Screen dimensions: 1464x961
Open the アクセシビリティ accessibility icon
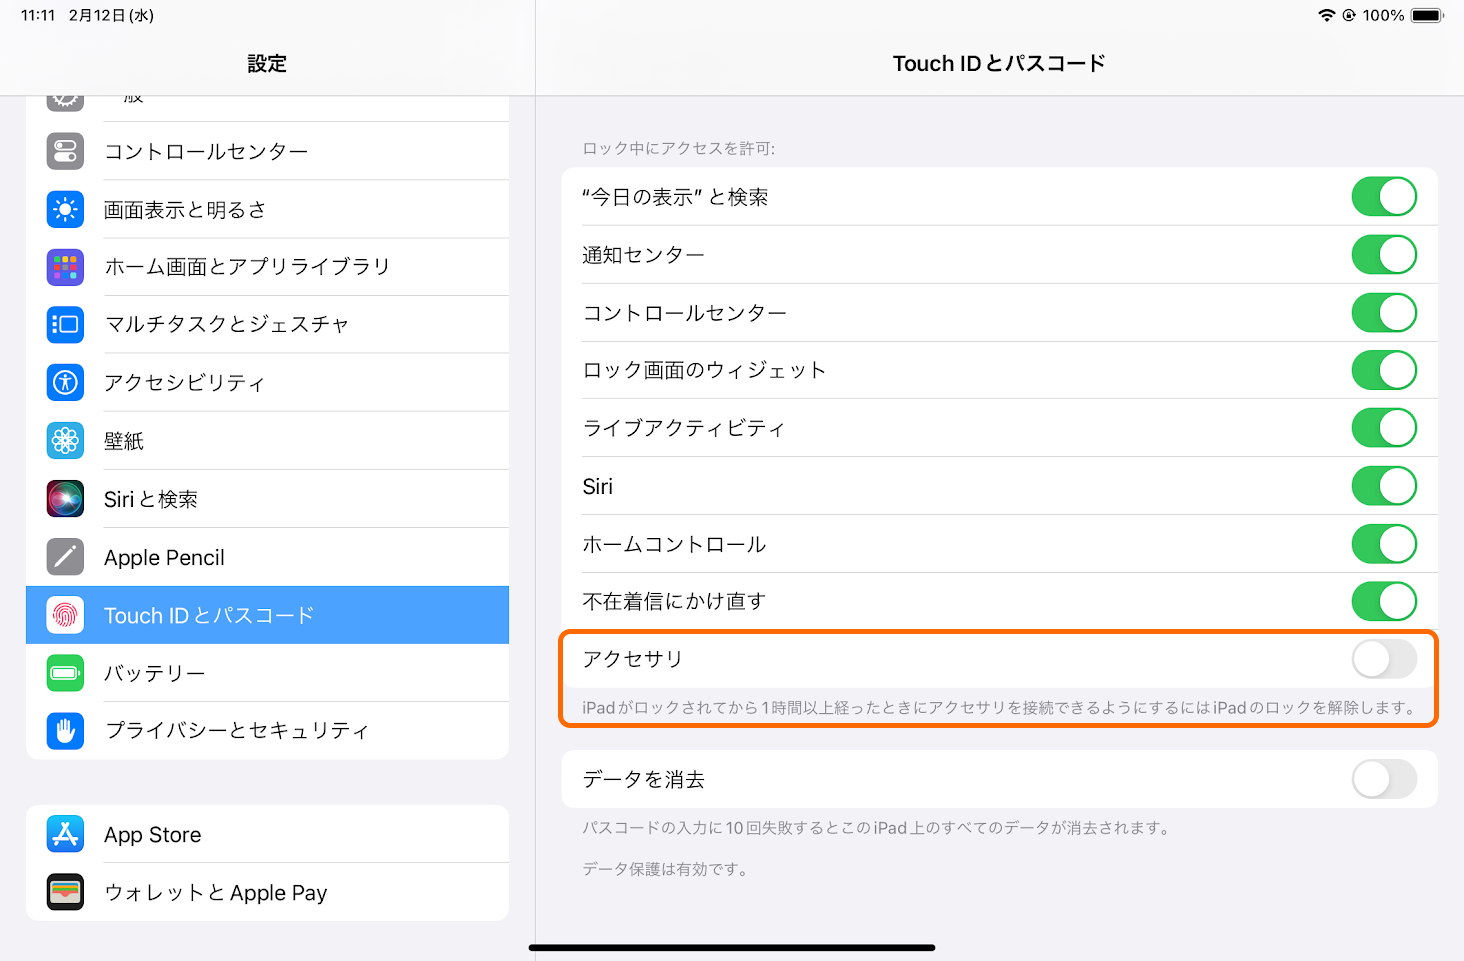pyautogui.click(x=64, y=382)
